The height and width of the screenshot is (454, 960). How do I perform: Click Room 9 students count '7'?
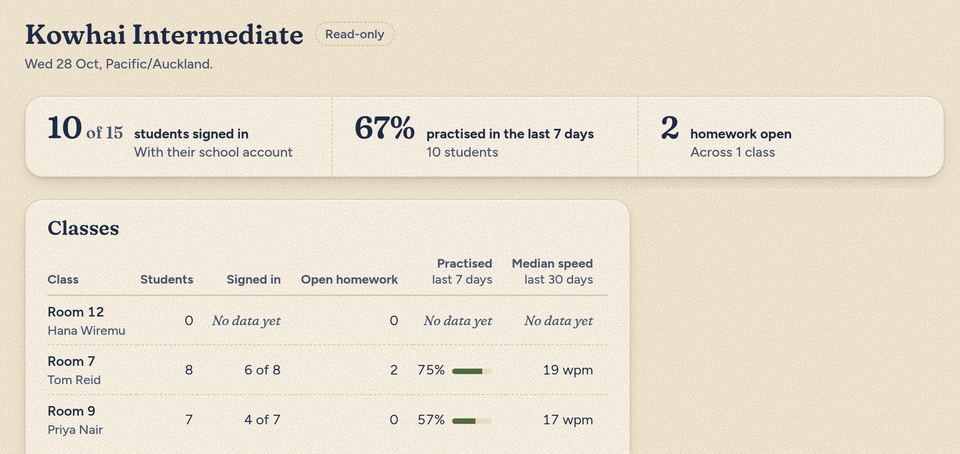point(189,420)
